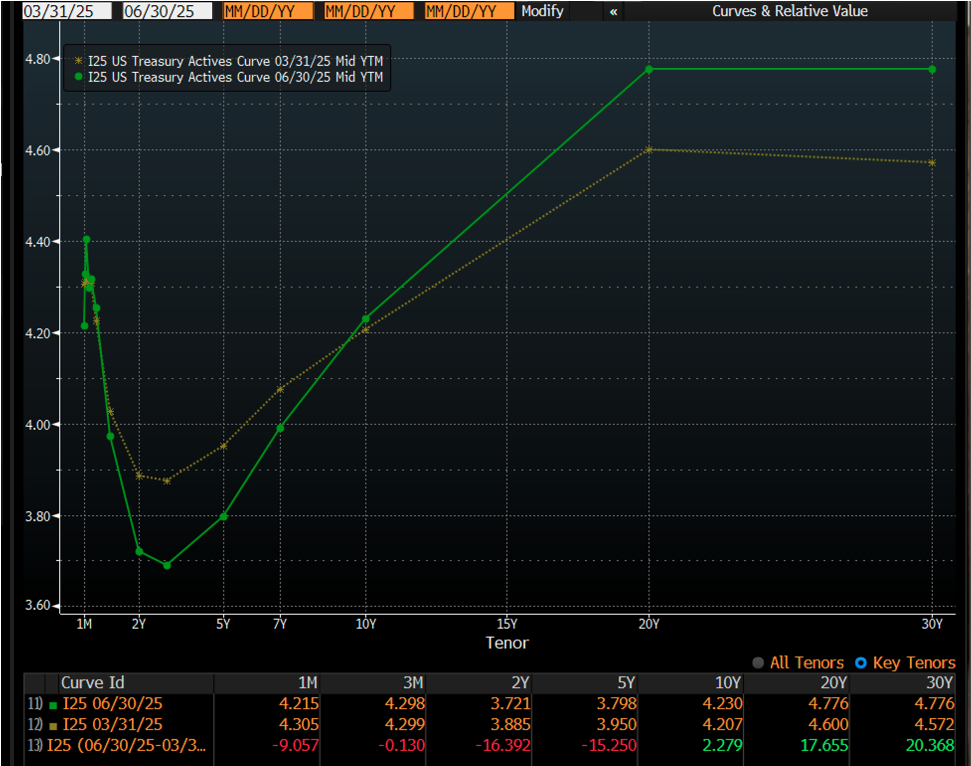Click the 10Y column header
971x766 pixels.
point(728,682)
